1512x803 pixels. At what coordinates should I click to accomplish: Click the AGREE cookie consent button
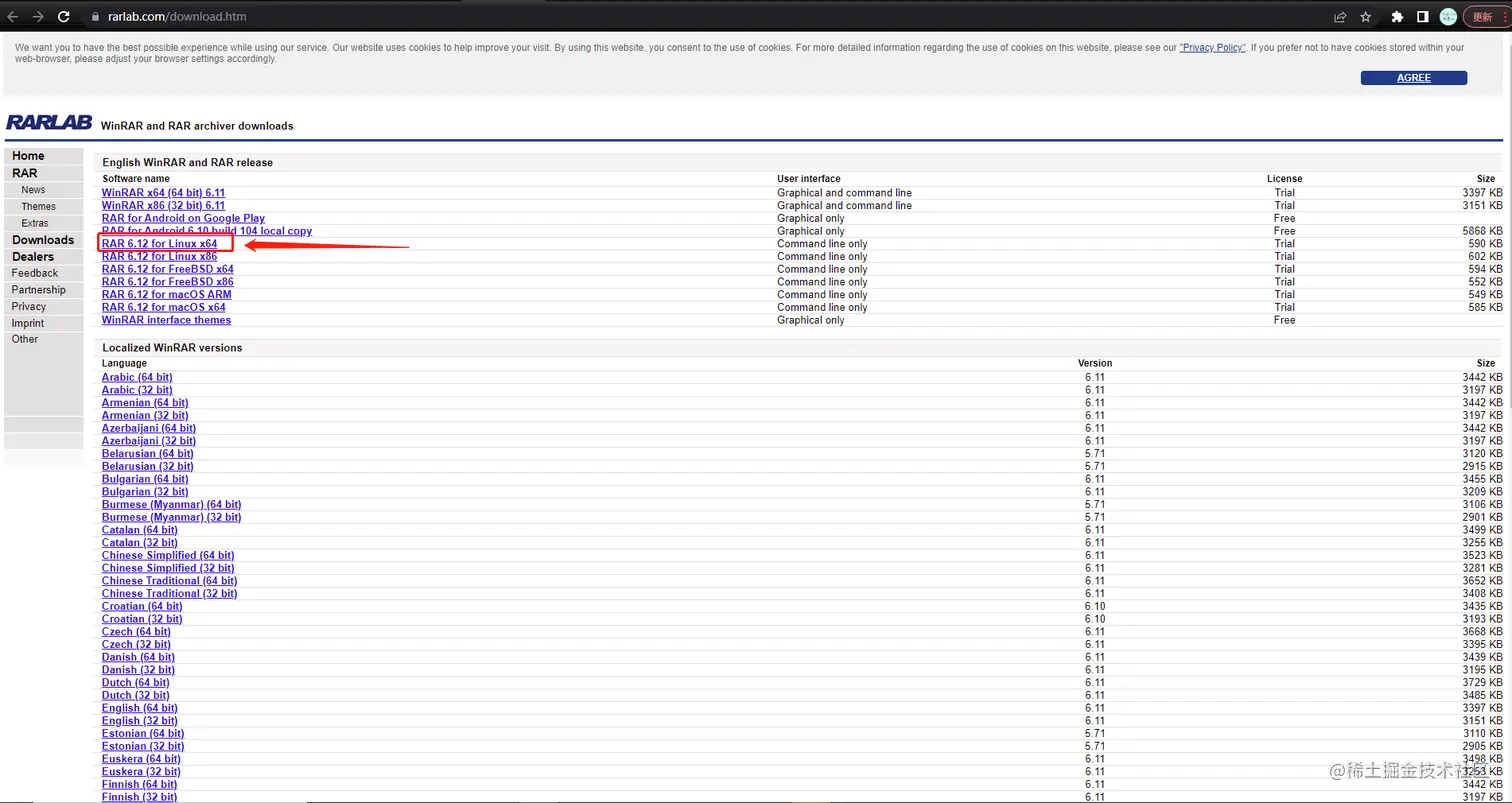(x=1413, y=78)
